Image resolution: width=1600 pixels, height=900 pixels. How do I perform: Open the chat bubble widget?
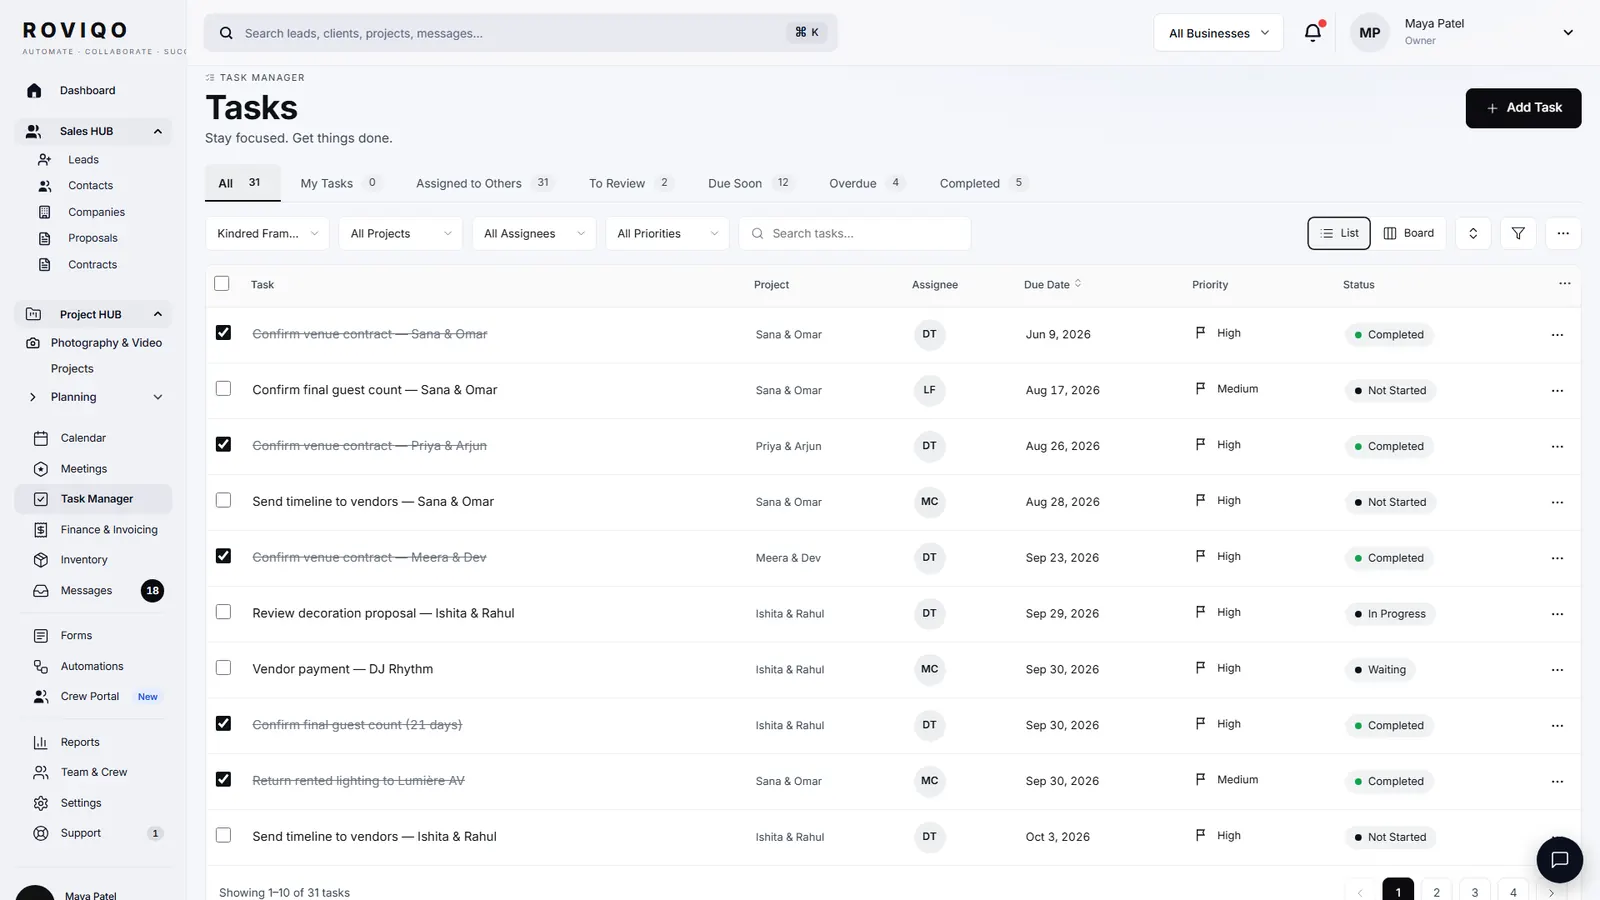tap(1559, 860)
